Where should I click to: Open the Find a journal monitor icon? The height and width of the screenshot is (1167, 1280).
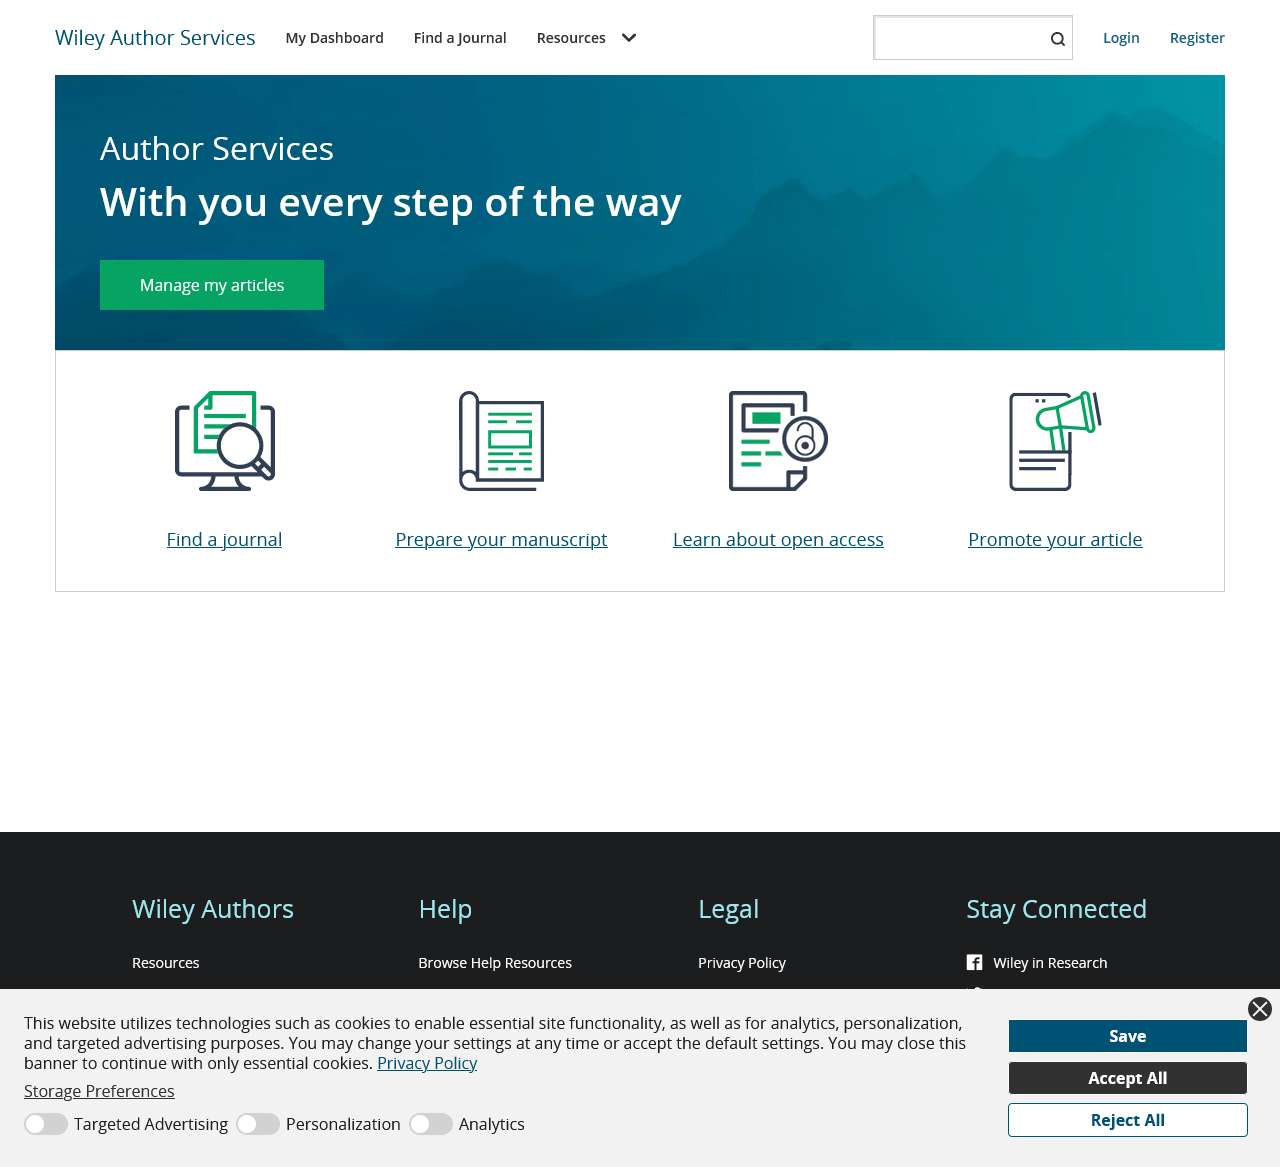coord(225,441)
